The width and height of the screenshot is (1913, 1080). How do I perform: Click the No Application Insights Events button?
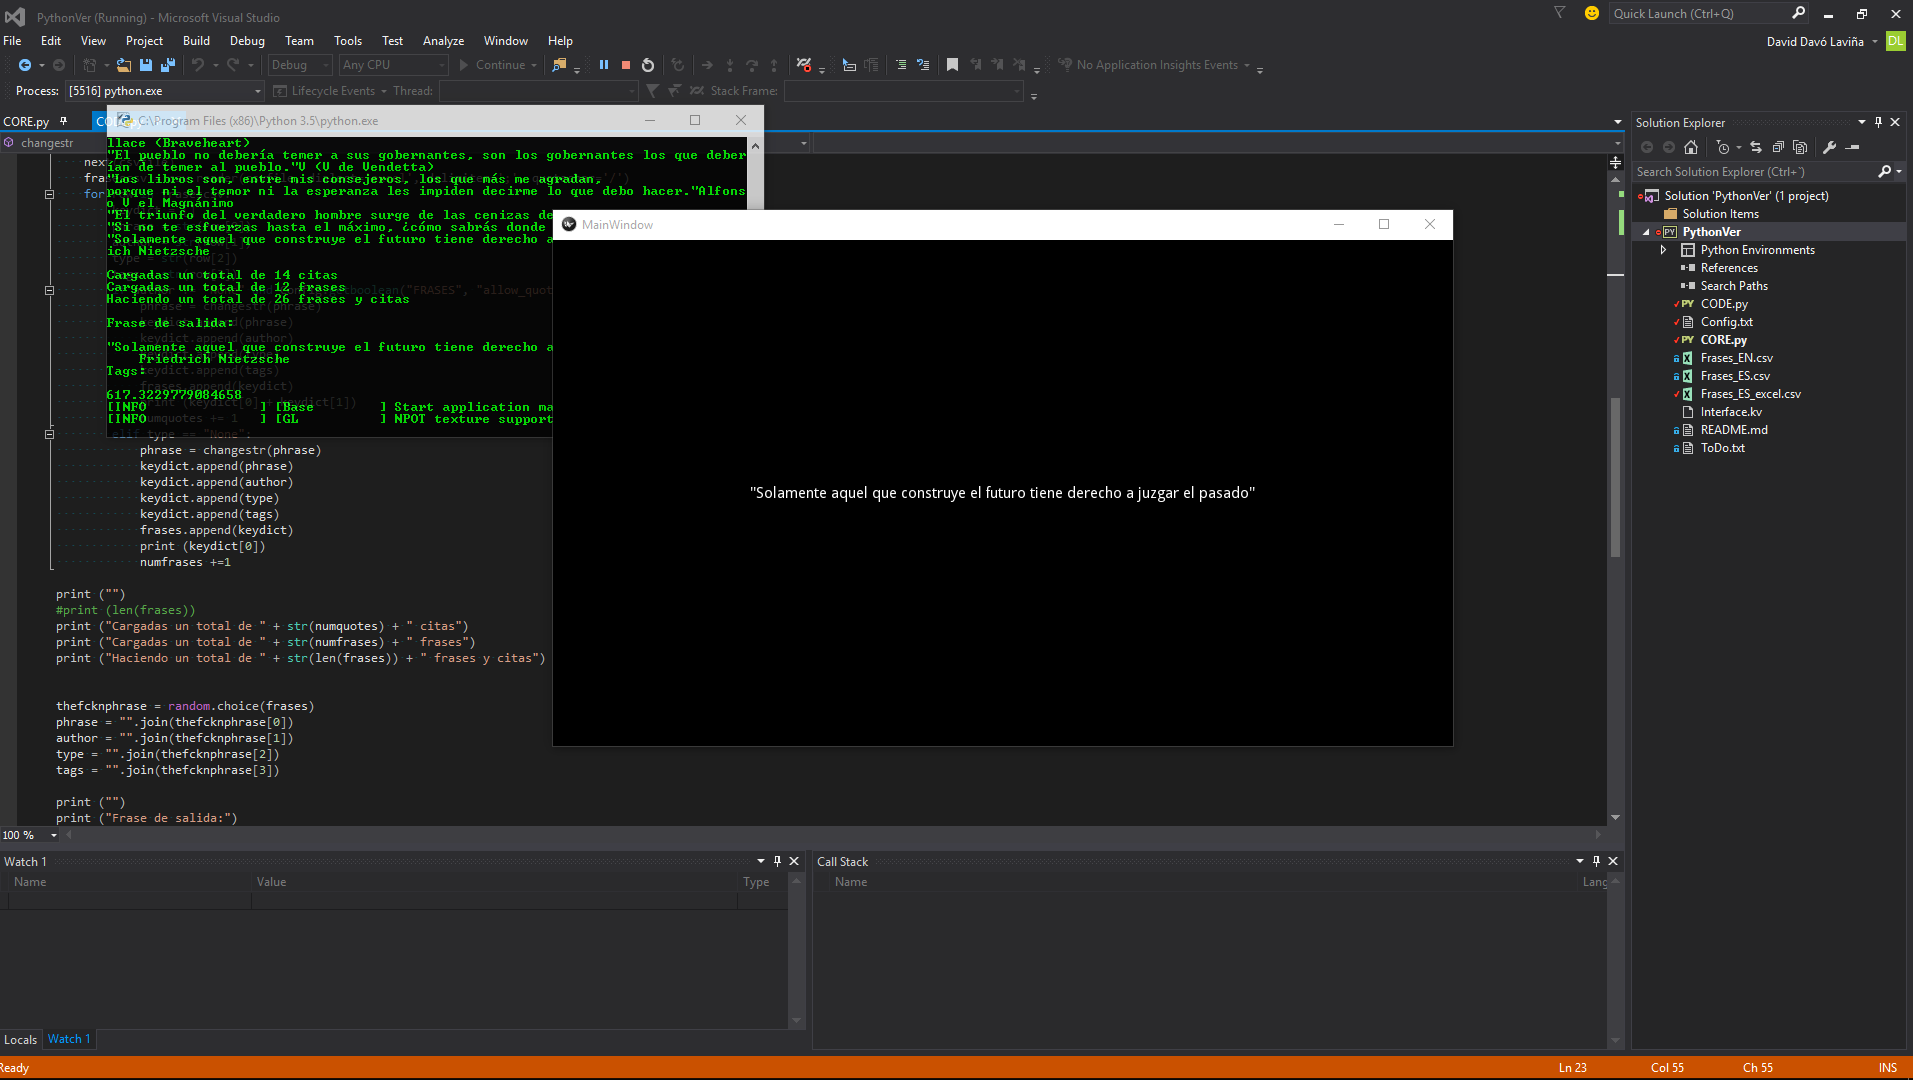(1156, 65)
